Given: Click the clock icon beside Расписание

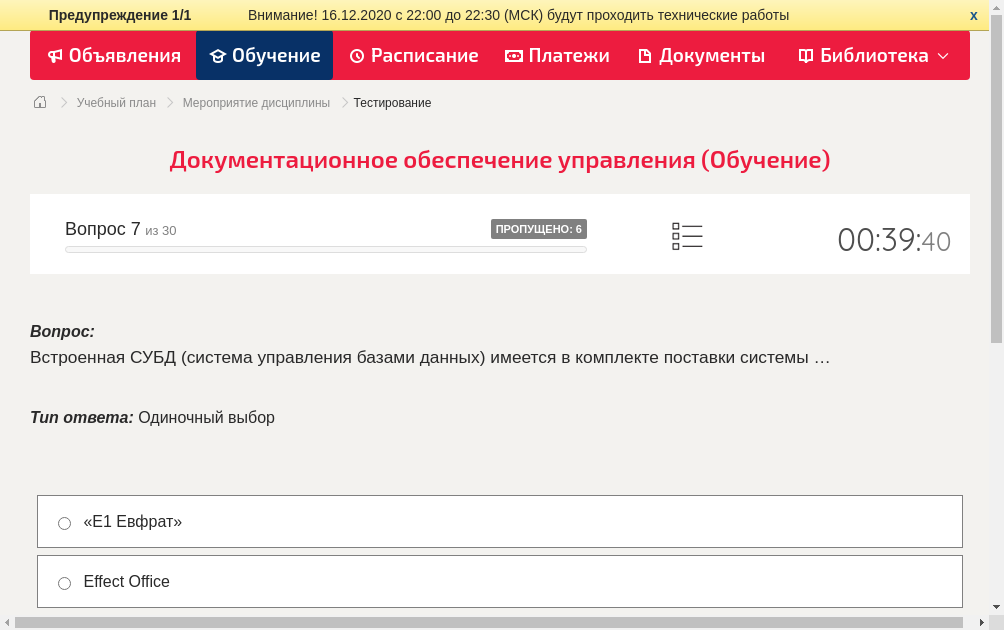Looking at the screenshot, I should (355, 56).
